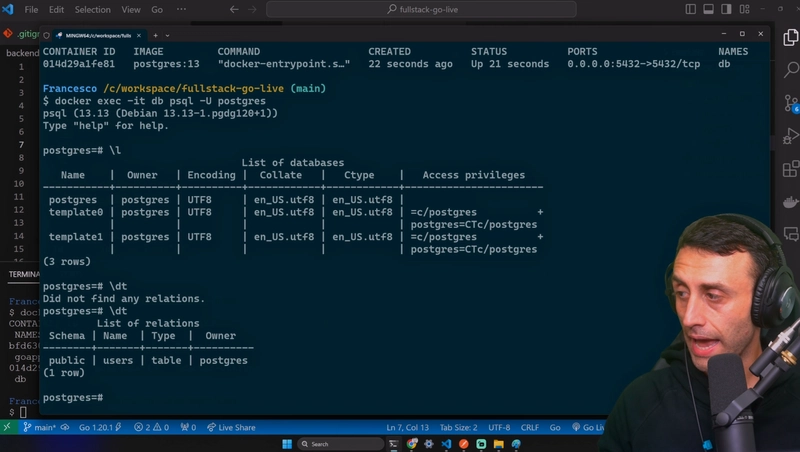Click Ln 7, Col 13 cursor position

(x=407, y=428)
